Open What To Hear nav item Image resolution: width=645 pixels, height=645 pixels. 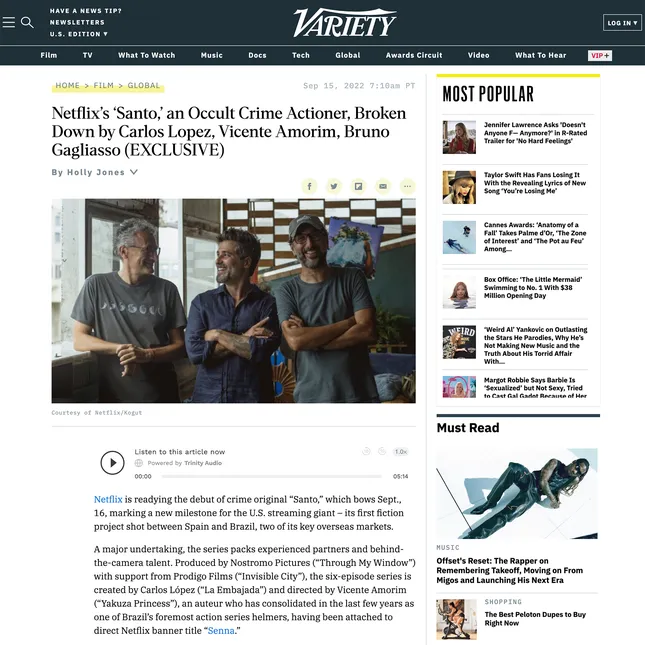(541, 55)
